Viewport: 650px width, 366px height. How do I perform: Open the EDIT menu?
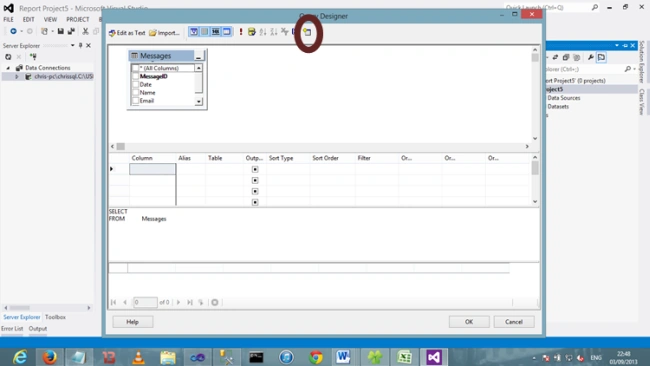29,19
